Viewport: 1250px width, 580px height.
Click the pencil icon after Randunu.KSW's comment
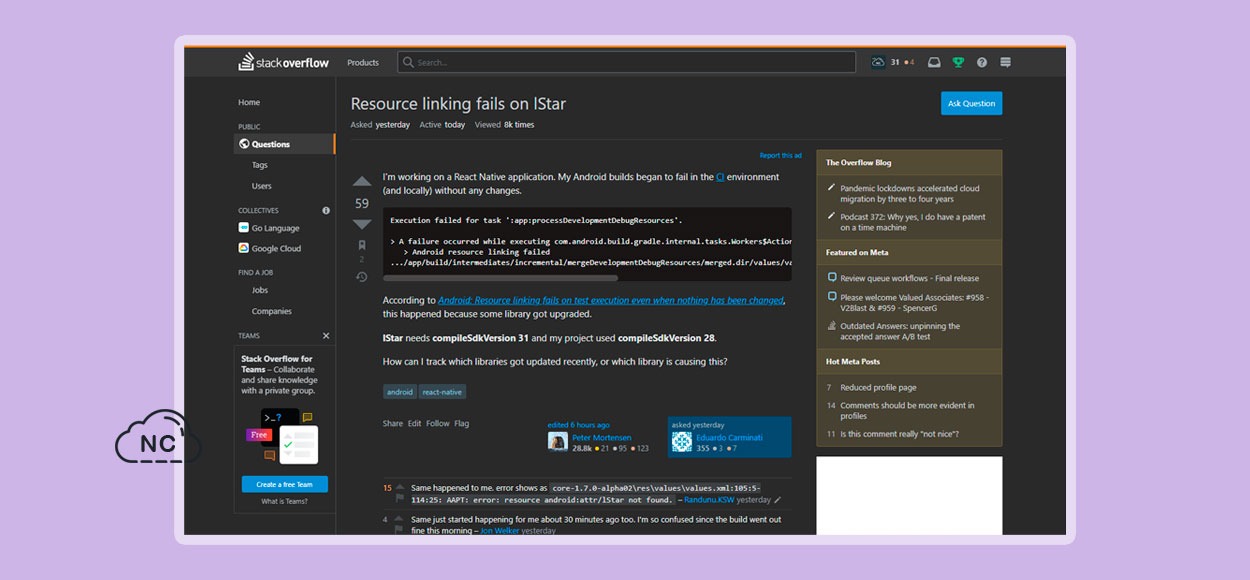[x=778, y=500]
